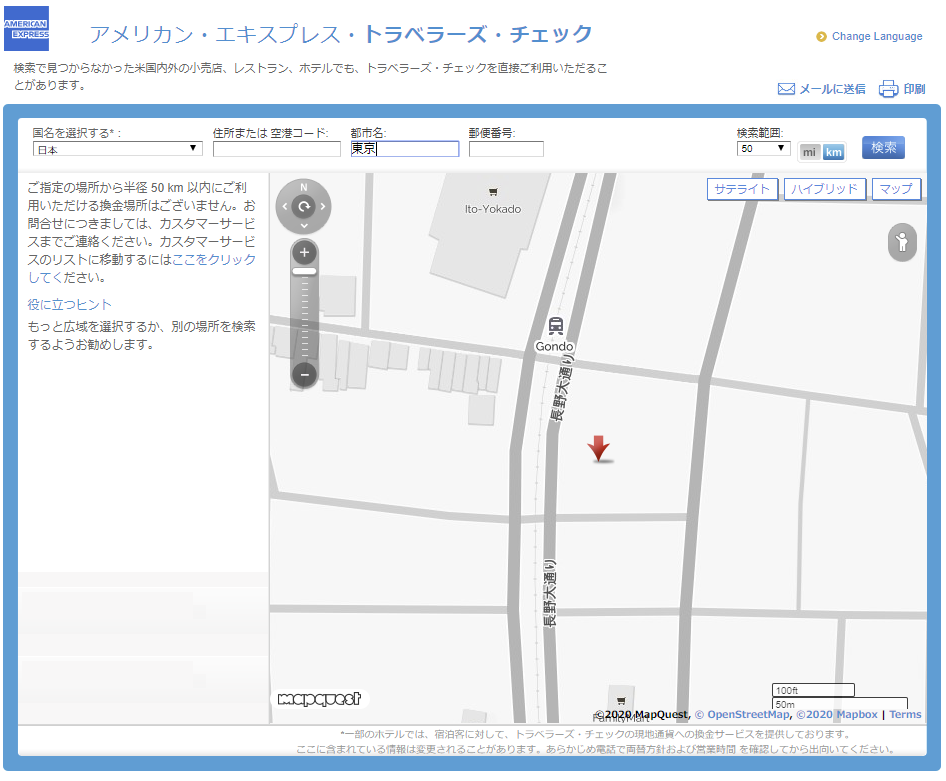The width and height of the screenshot is (946, 781).
Task: Click the Gondo station label
Action: coord(554,347)
